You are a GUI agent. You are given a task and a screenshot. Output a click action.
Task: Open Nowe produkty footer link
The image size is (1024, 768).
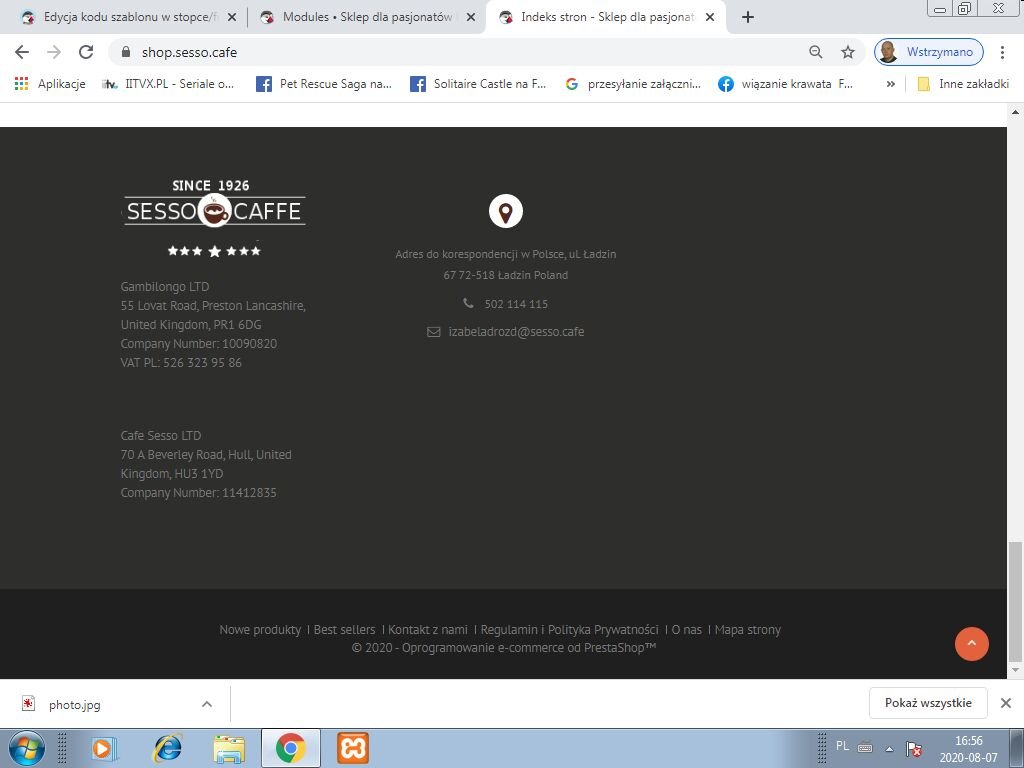[260, 630]
